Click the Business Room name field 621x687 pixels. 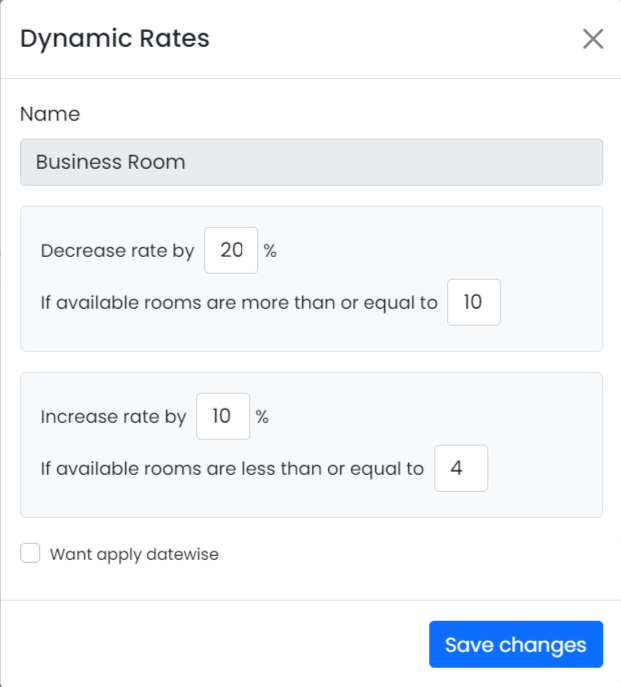[x=311, y=162]
